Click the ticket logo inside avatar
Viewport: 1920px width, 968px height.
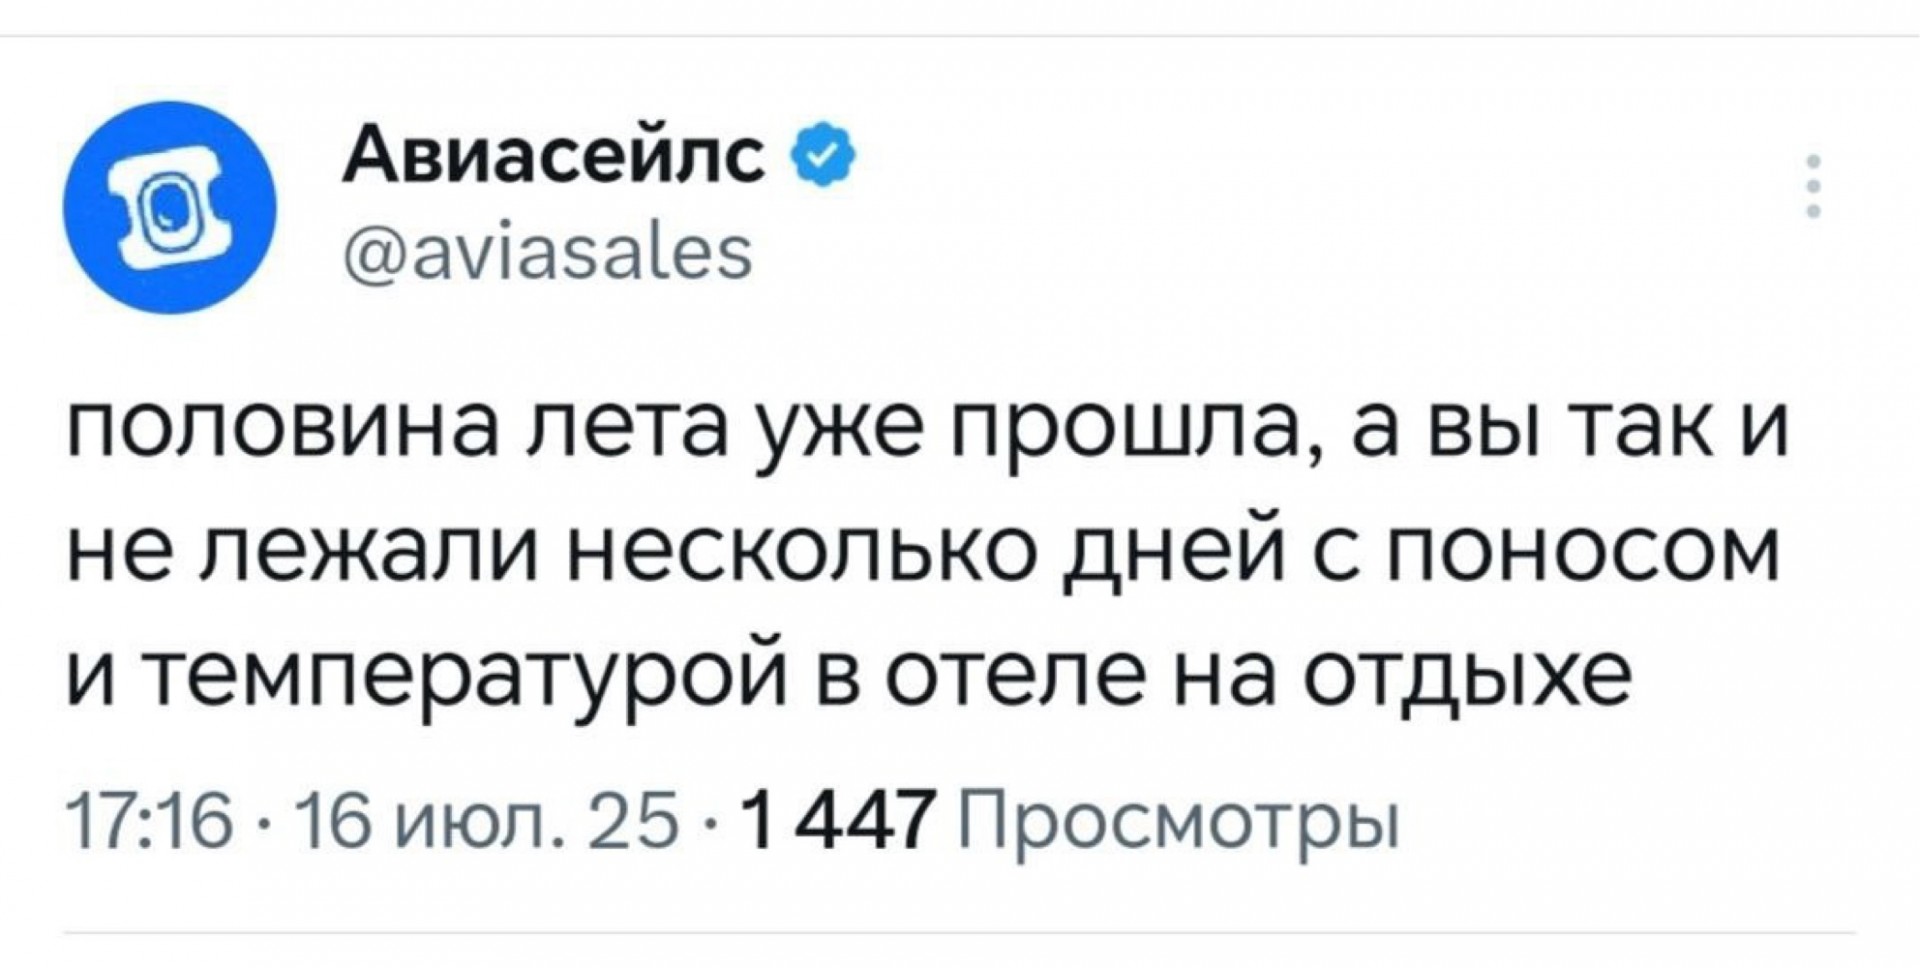point(168,209)
